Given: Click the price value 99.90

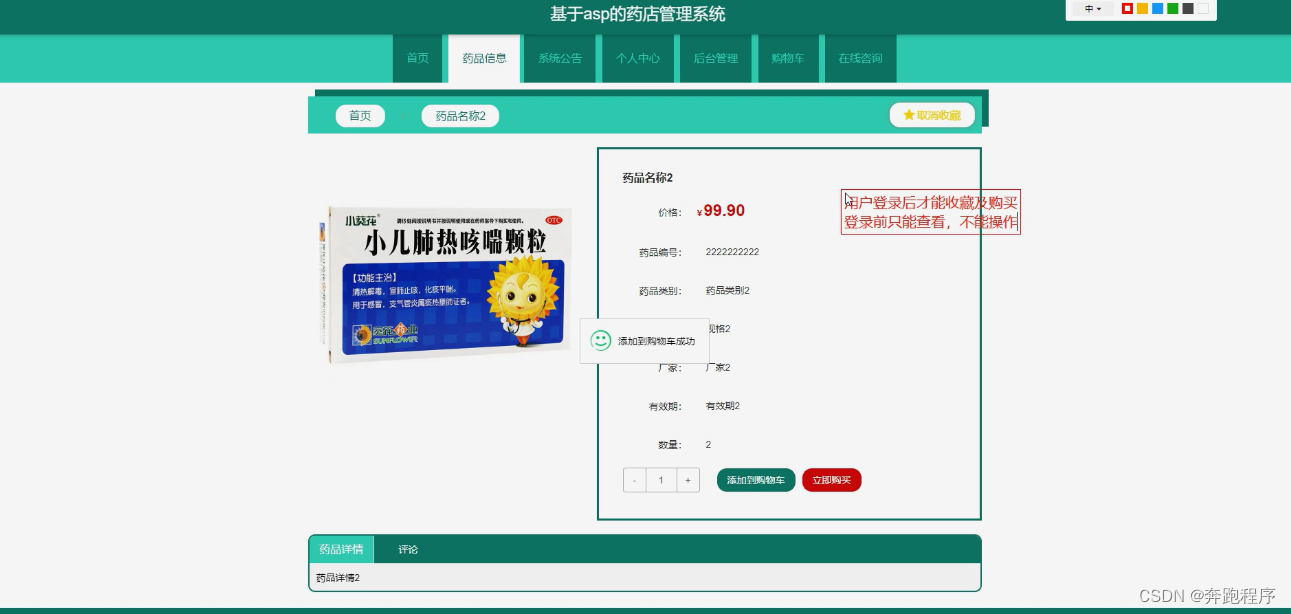Looking at the screenshot, I should tap(724, 211).
